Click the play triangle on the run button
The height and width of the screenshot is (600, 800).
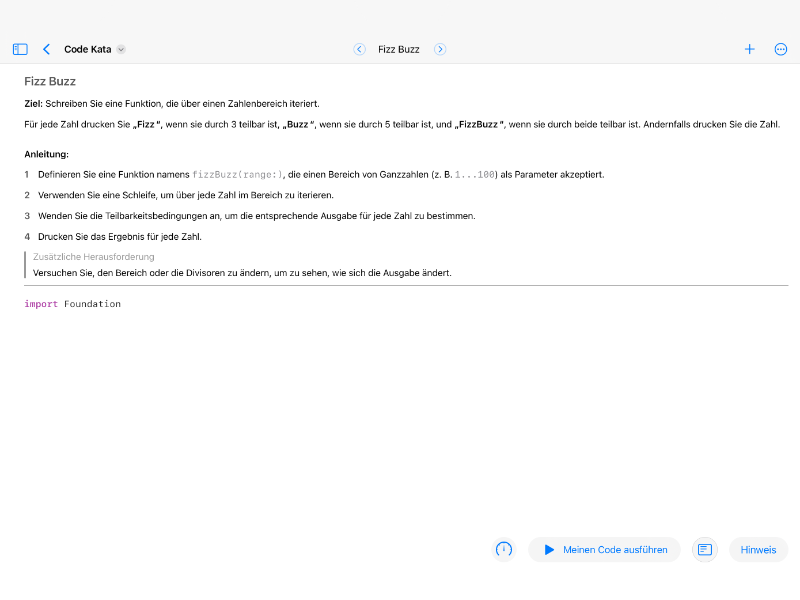point(548,549)
